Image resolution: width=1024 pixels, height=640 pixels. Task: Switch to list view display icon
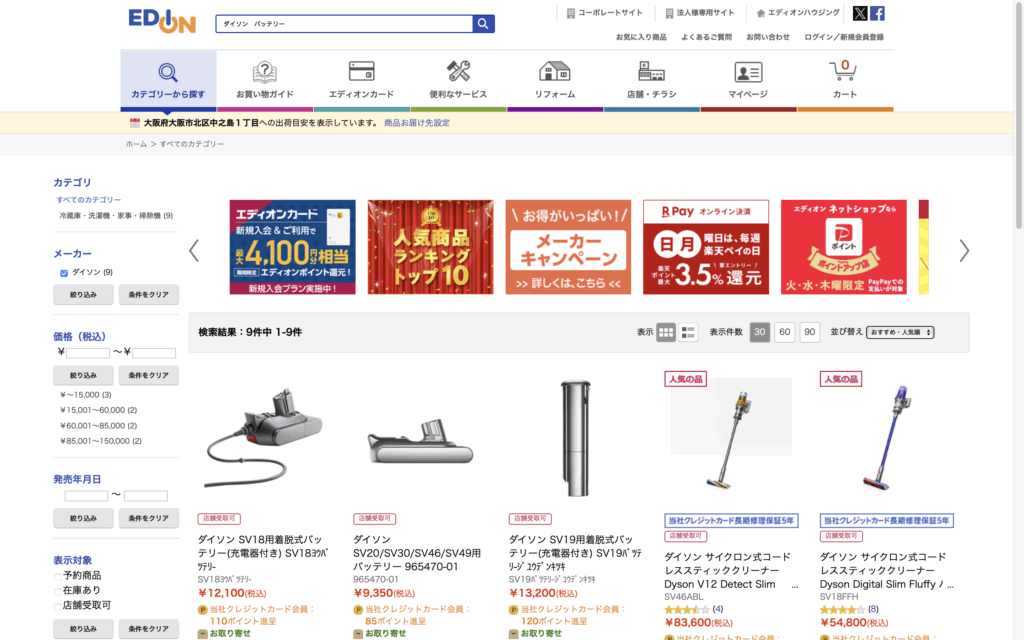point(688,332)
